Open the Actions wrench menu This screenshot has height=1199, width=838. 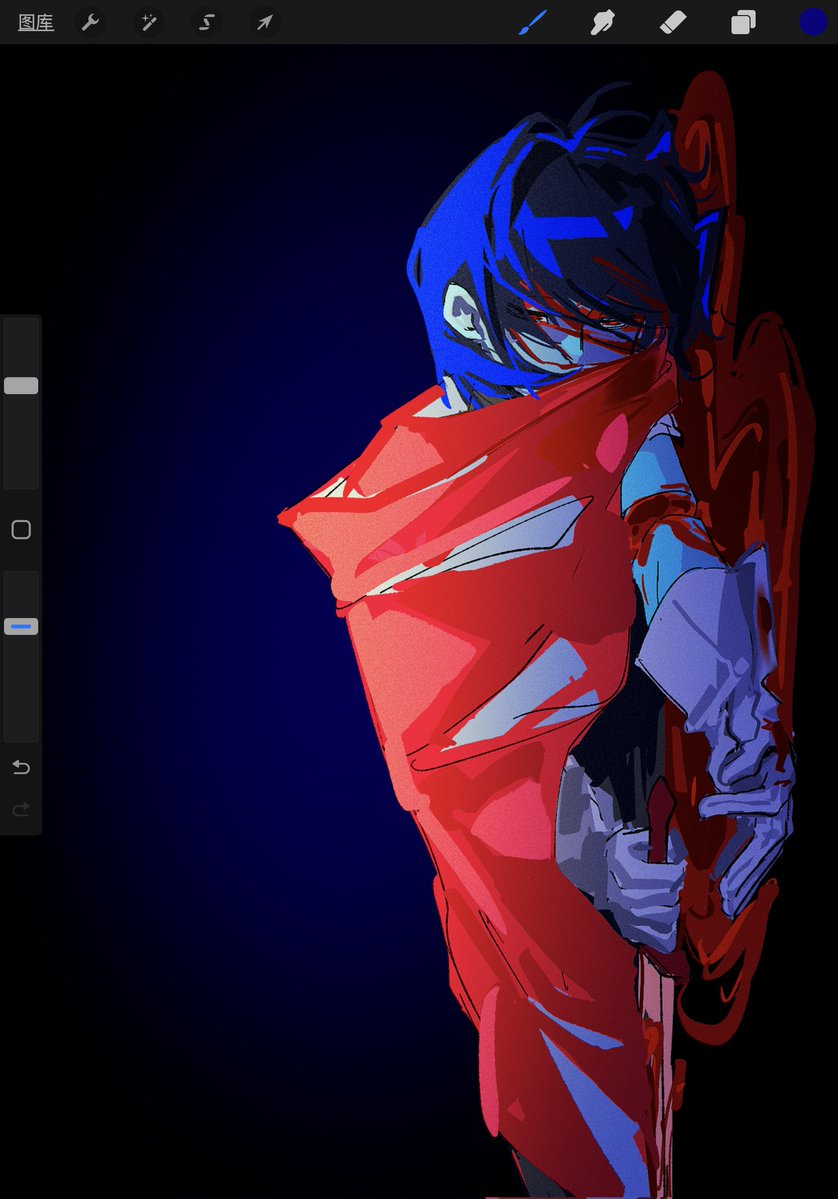click(x=91, y=22)
